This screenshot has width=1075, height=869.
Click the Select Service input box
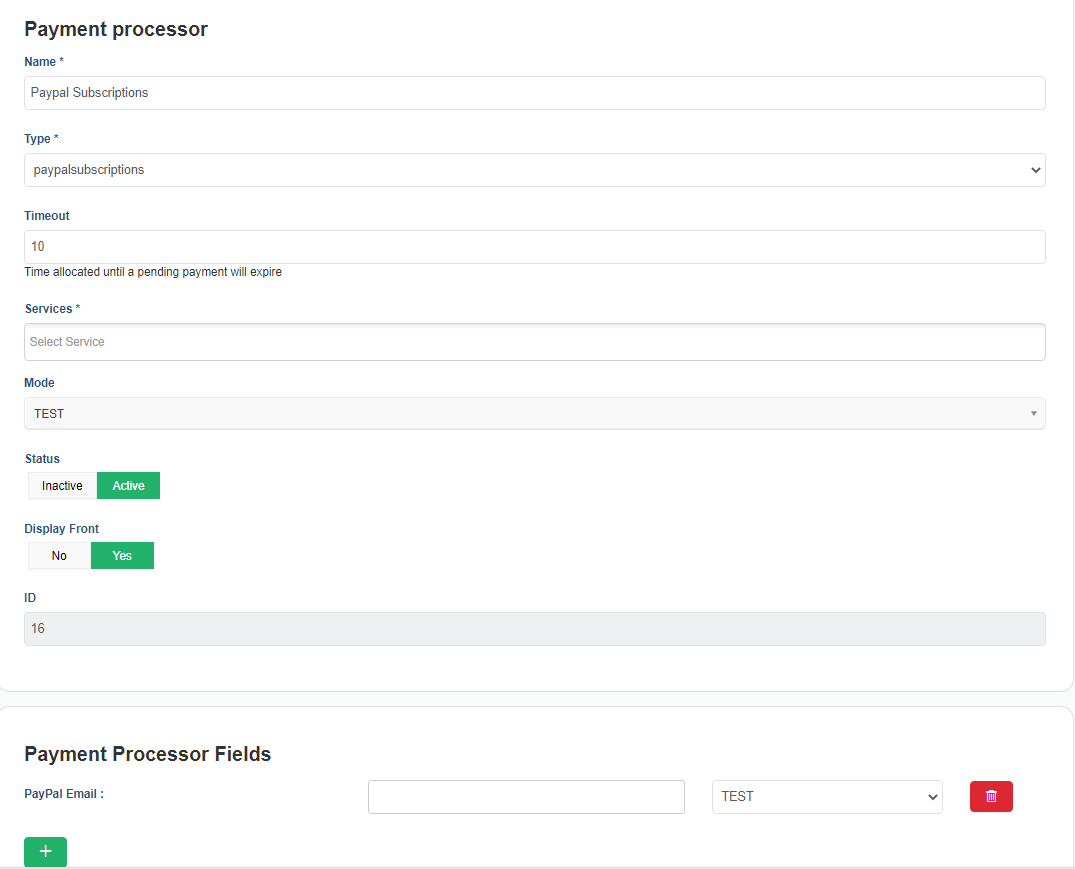535,342
